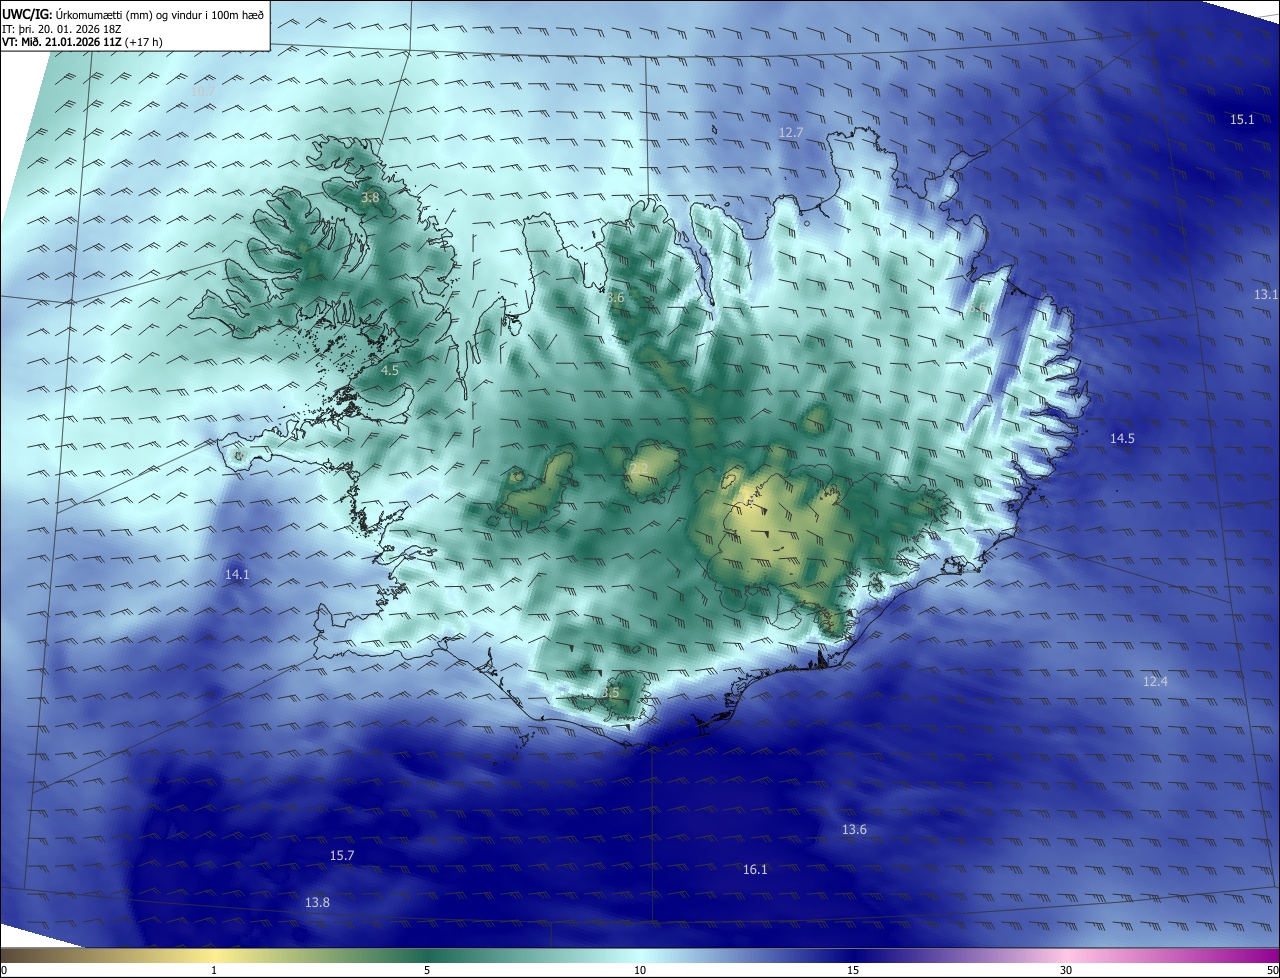Click the 3.6 value label
The image size is (1280, 978).
615,297
